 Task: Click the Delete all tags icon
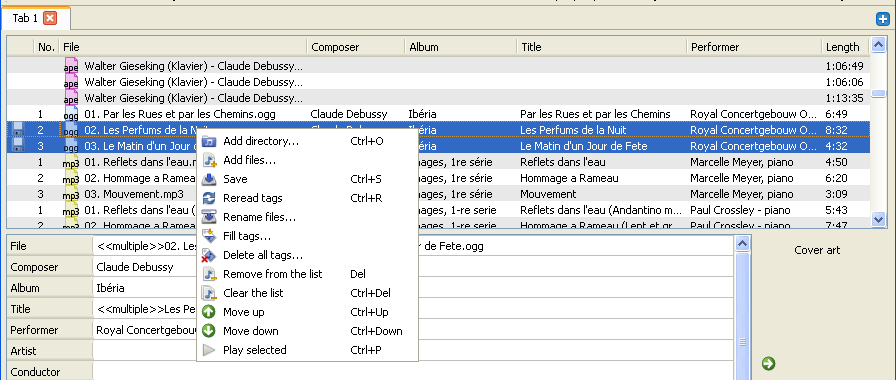click(209, 255)
